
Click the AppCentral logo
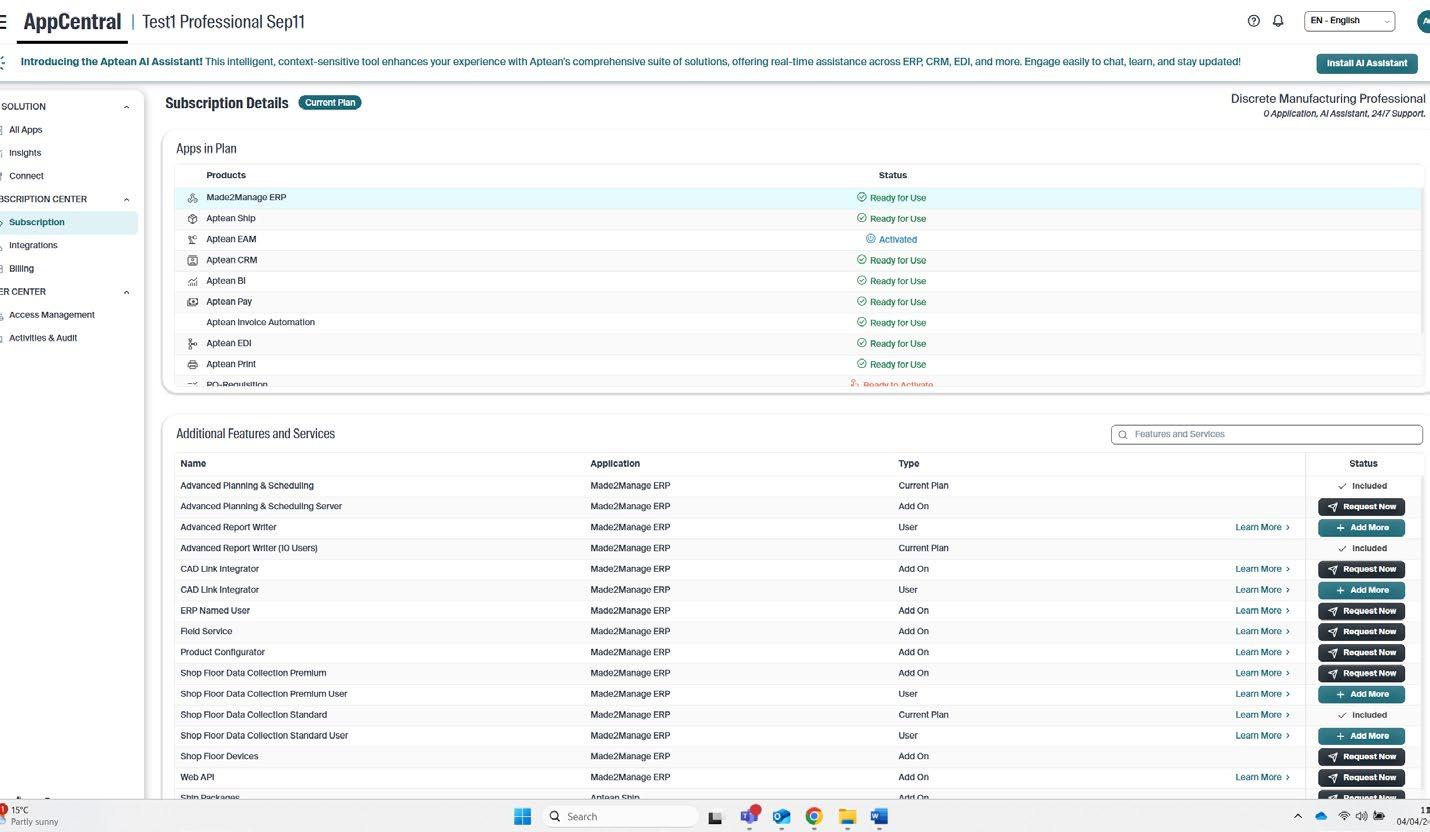(x=72, y=22)
